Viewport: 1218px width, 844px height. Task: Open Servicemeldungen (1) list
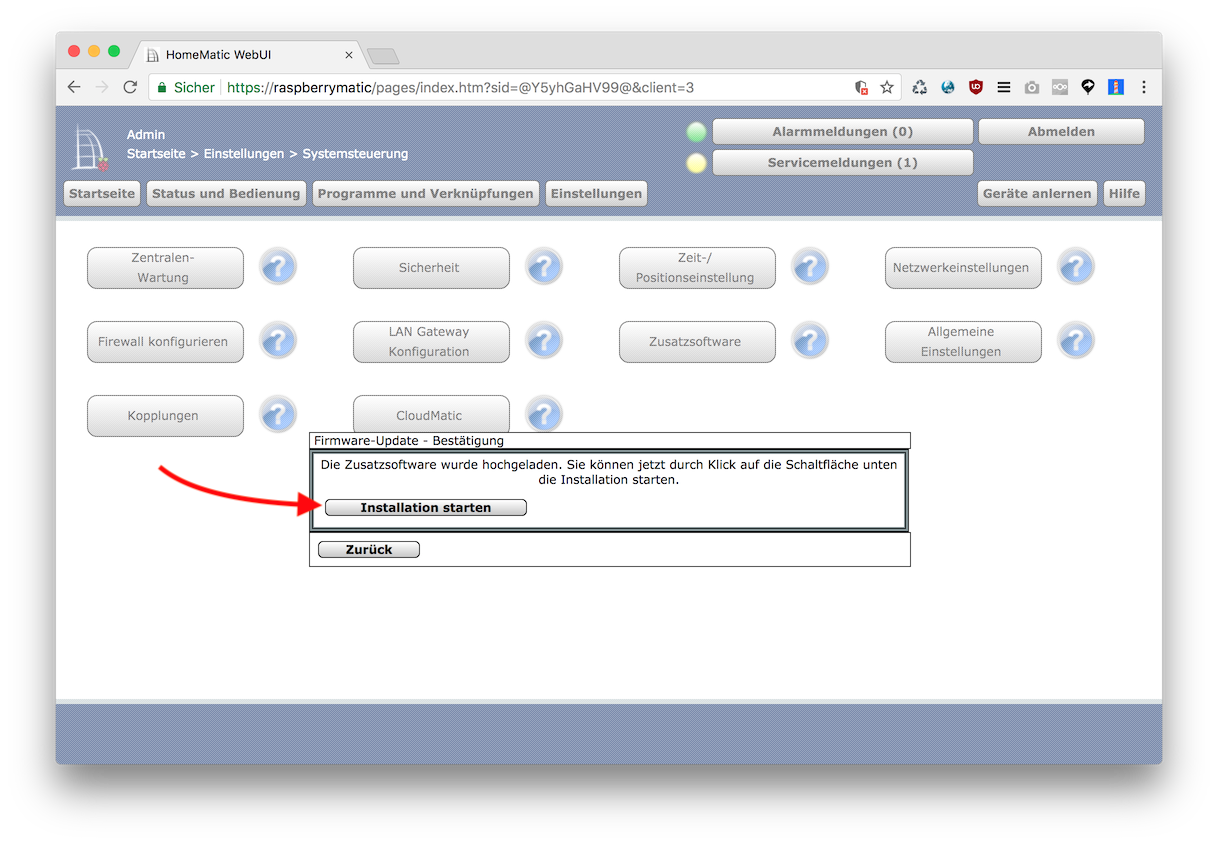(x=842, y=163)
